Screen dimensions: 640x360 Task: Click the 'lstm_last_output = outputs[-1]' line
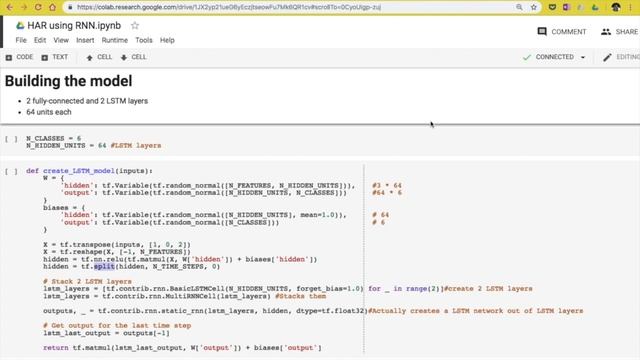tap(106, 333)
